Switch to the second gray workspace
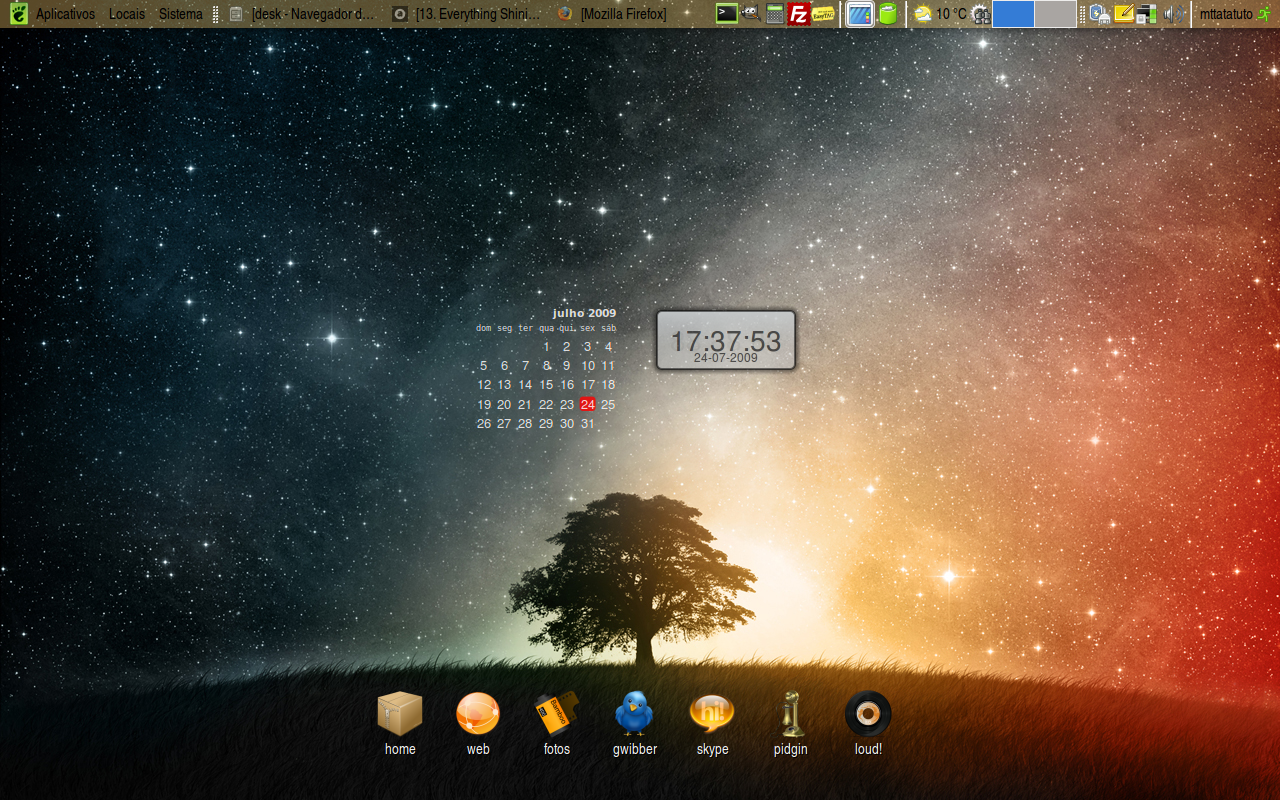This screenshot has width=1280, height=800. [x=1055, y=14]
